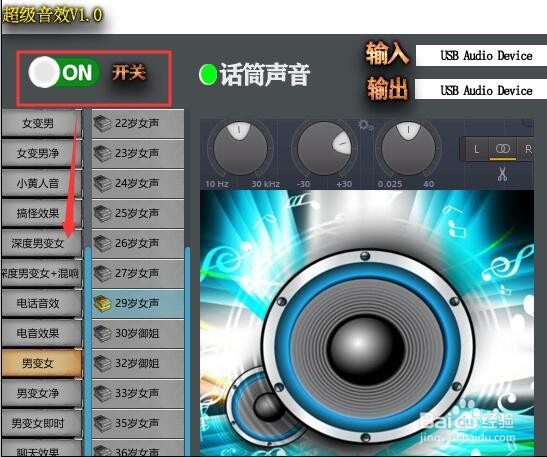Select the 29岁女声 preset text

[137, 303]
